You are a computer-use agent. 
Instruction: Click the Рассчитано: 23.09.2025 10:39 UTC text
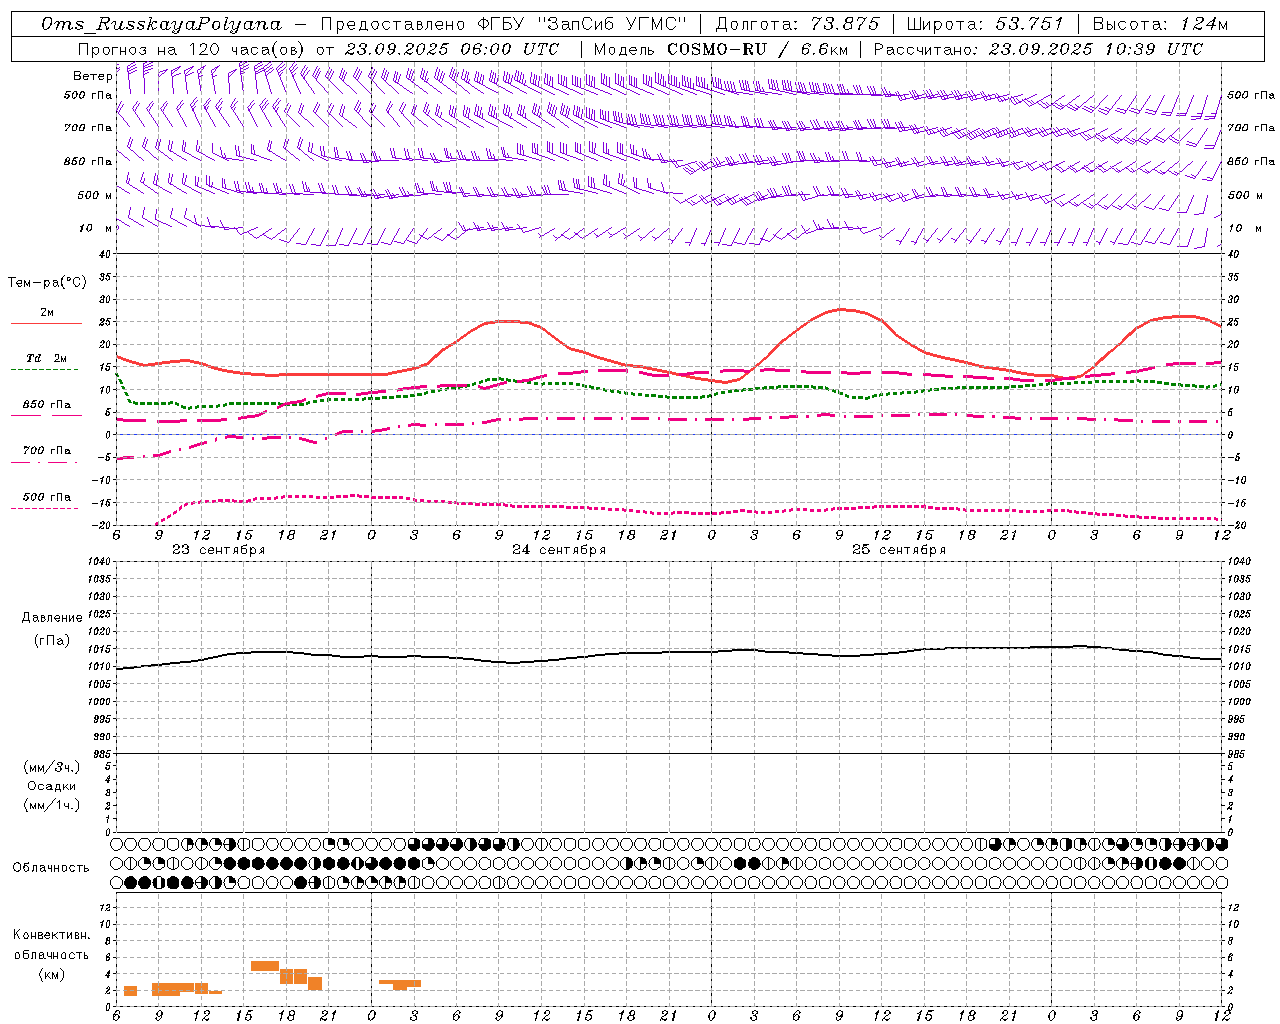tap(1038, 49)
